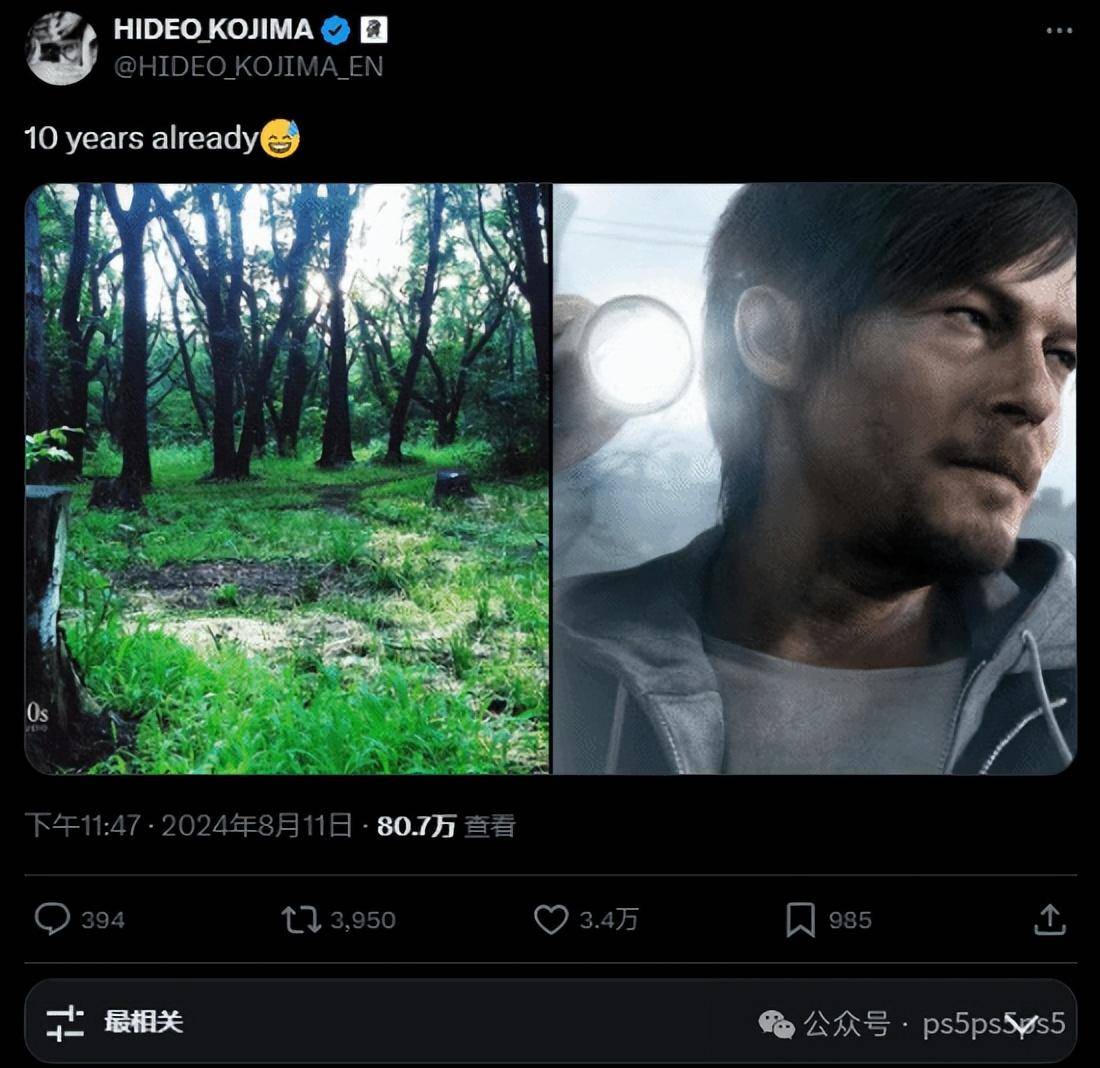Screen dimensions: 1100x1068
Task: Click the affiliation badge beside the verified checkmark
Action: (x=373, y=30)
